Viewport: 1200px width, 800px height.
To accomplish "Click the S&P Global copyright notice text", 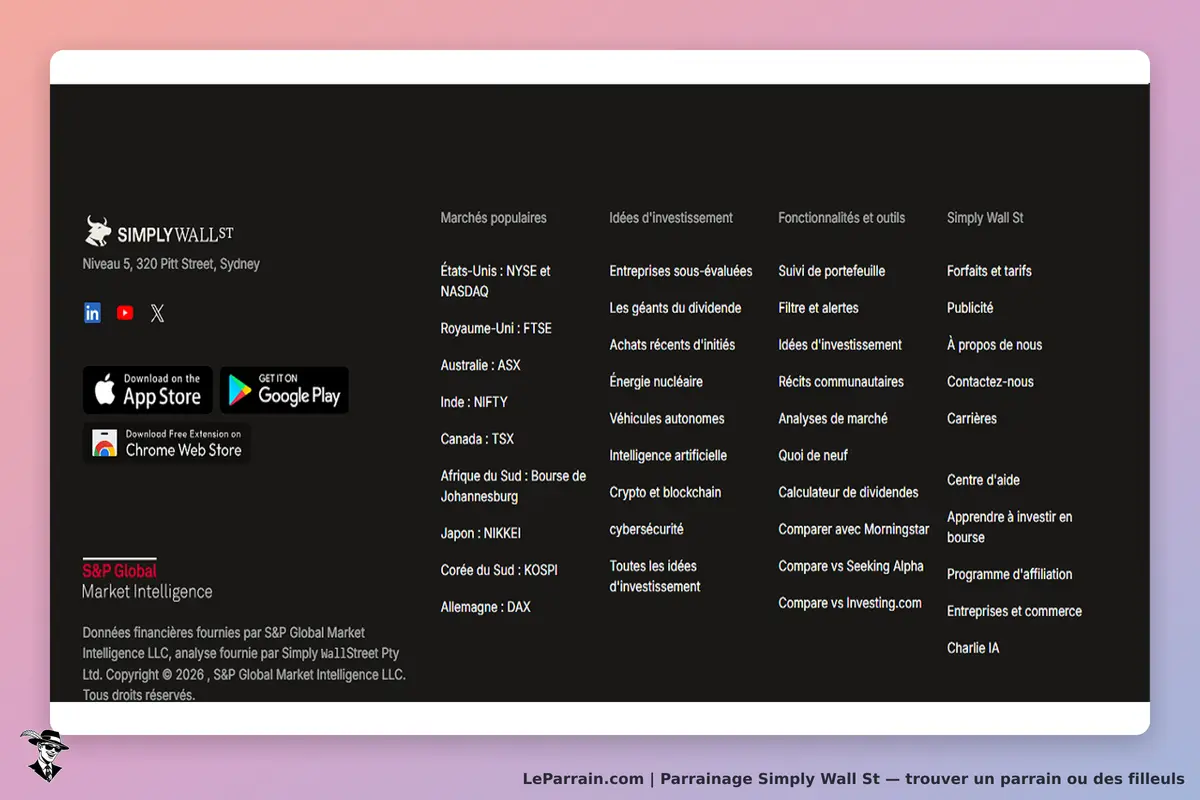I will coord(244,664).
